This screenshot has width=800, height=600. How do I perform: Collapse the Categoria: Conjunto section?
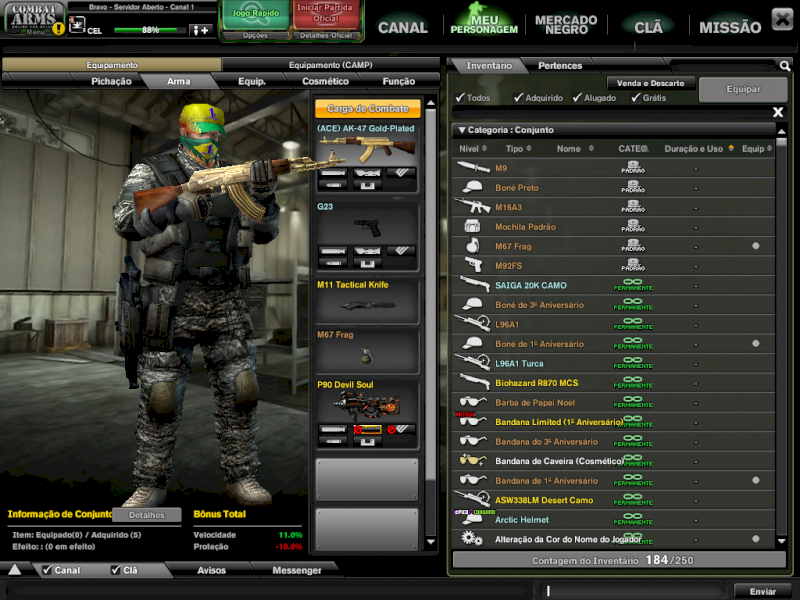[462, 130]
